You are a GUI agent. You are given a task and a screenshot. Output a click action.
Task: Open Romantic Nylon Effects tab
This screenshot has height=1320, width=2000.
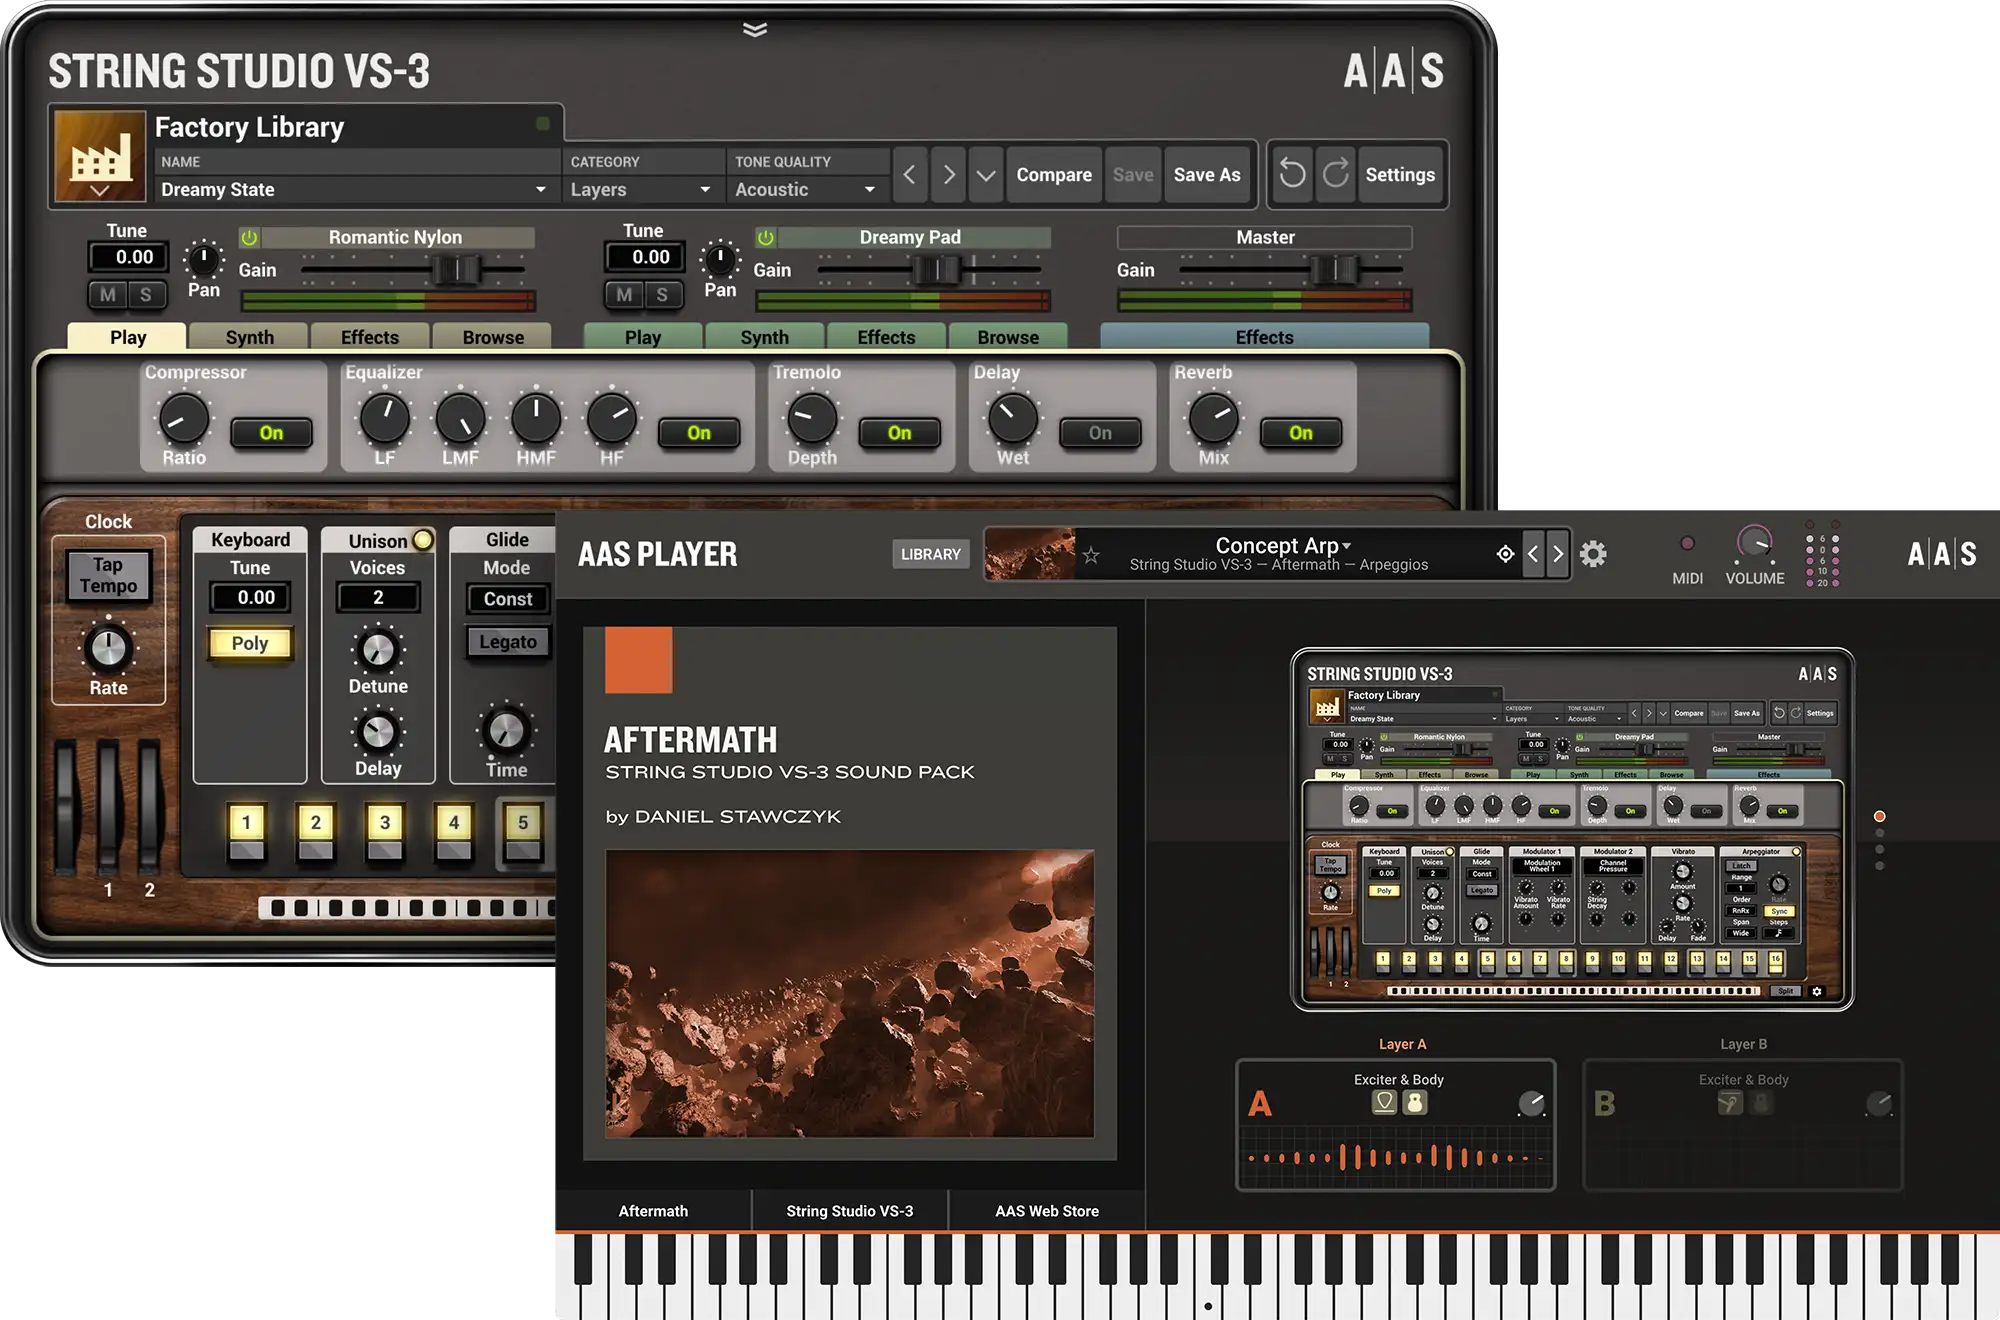[370, 337]
